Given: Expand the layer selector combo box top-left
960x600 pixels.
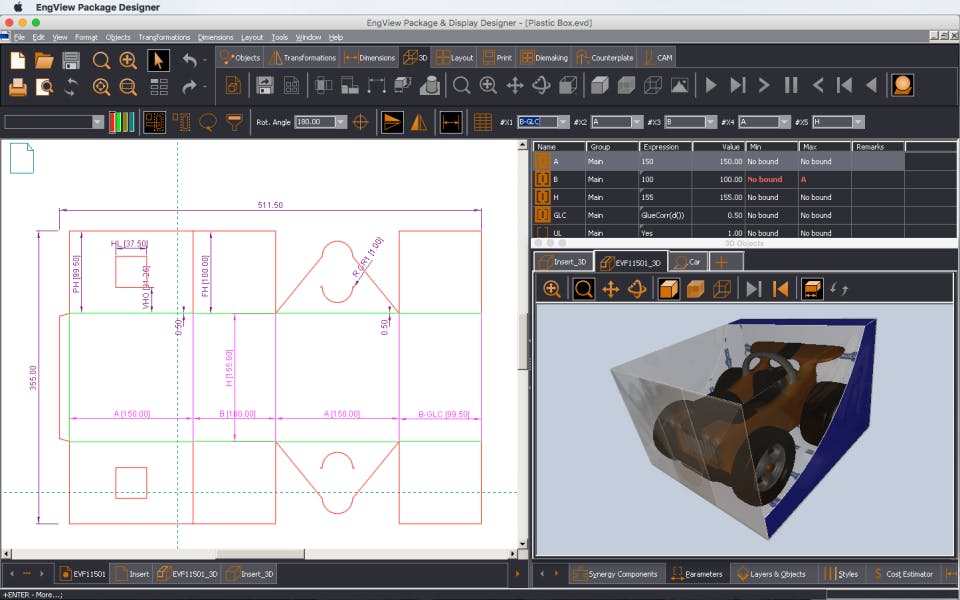Looking at the screenshot, I should pos(95,122).
